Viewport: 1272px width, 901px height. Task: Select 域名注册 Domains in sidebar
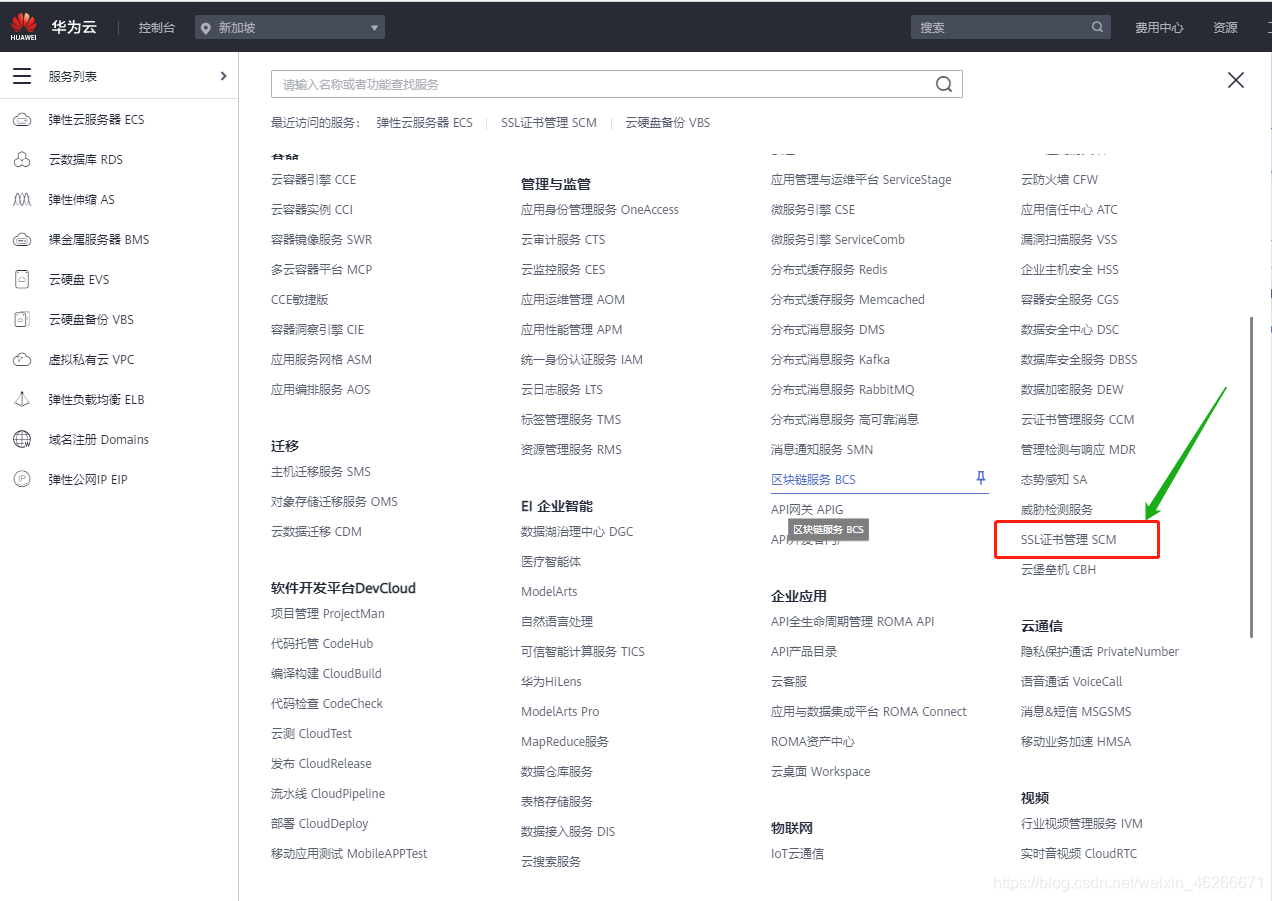tap(98, 440)
